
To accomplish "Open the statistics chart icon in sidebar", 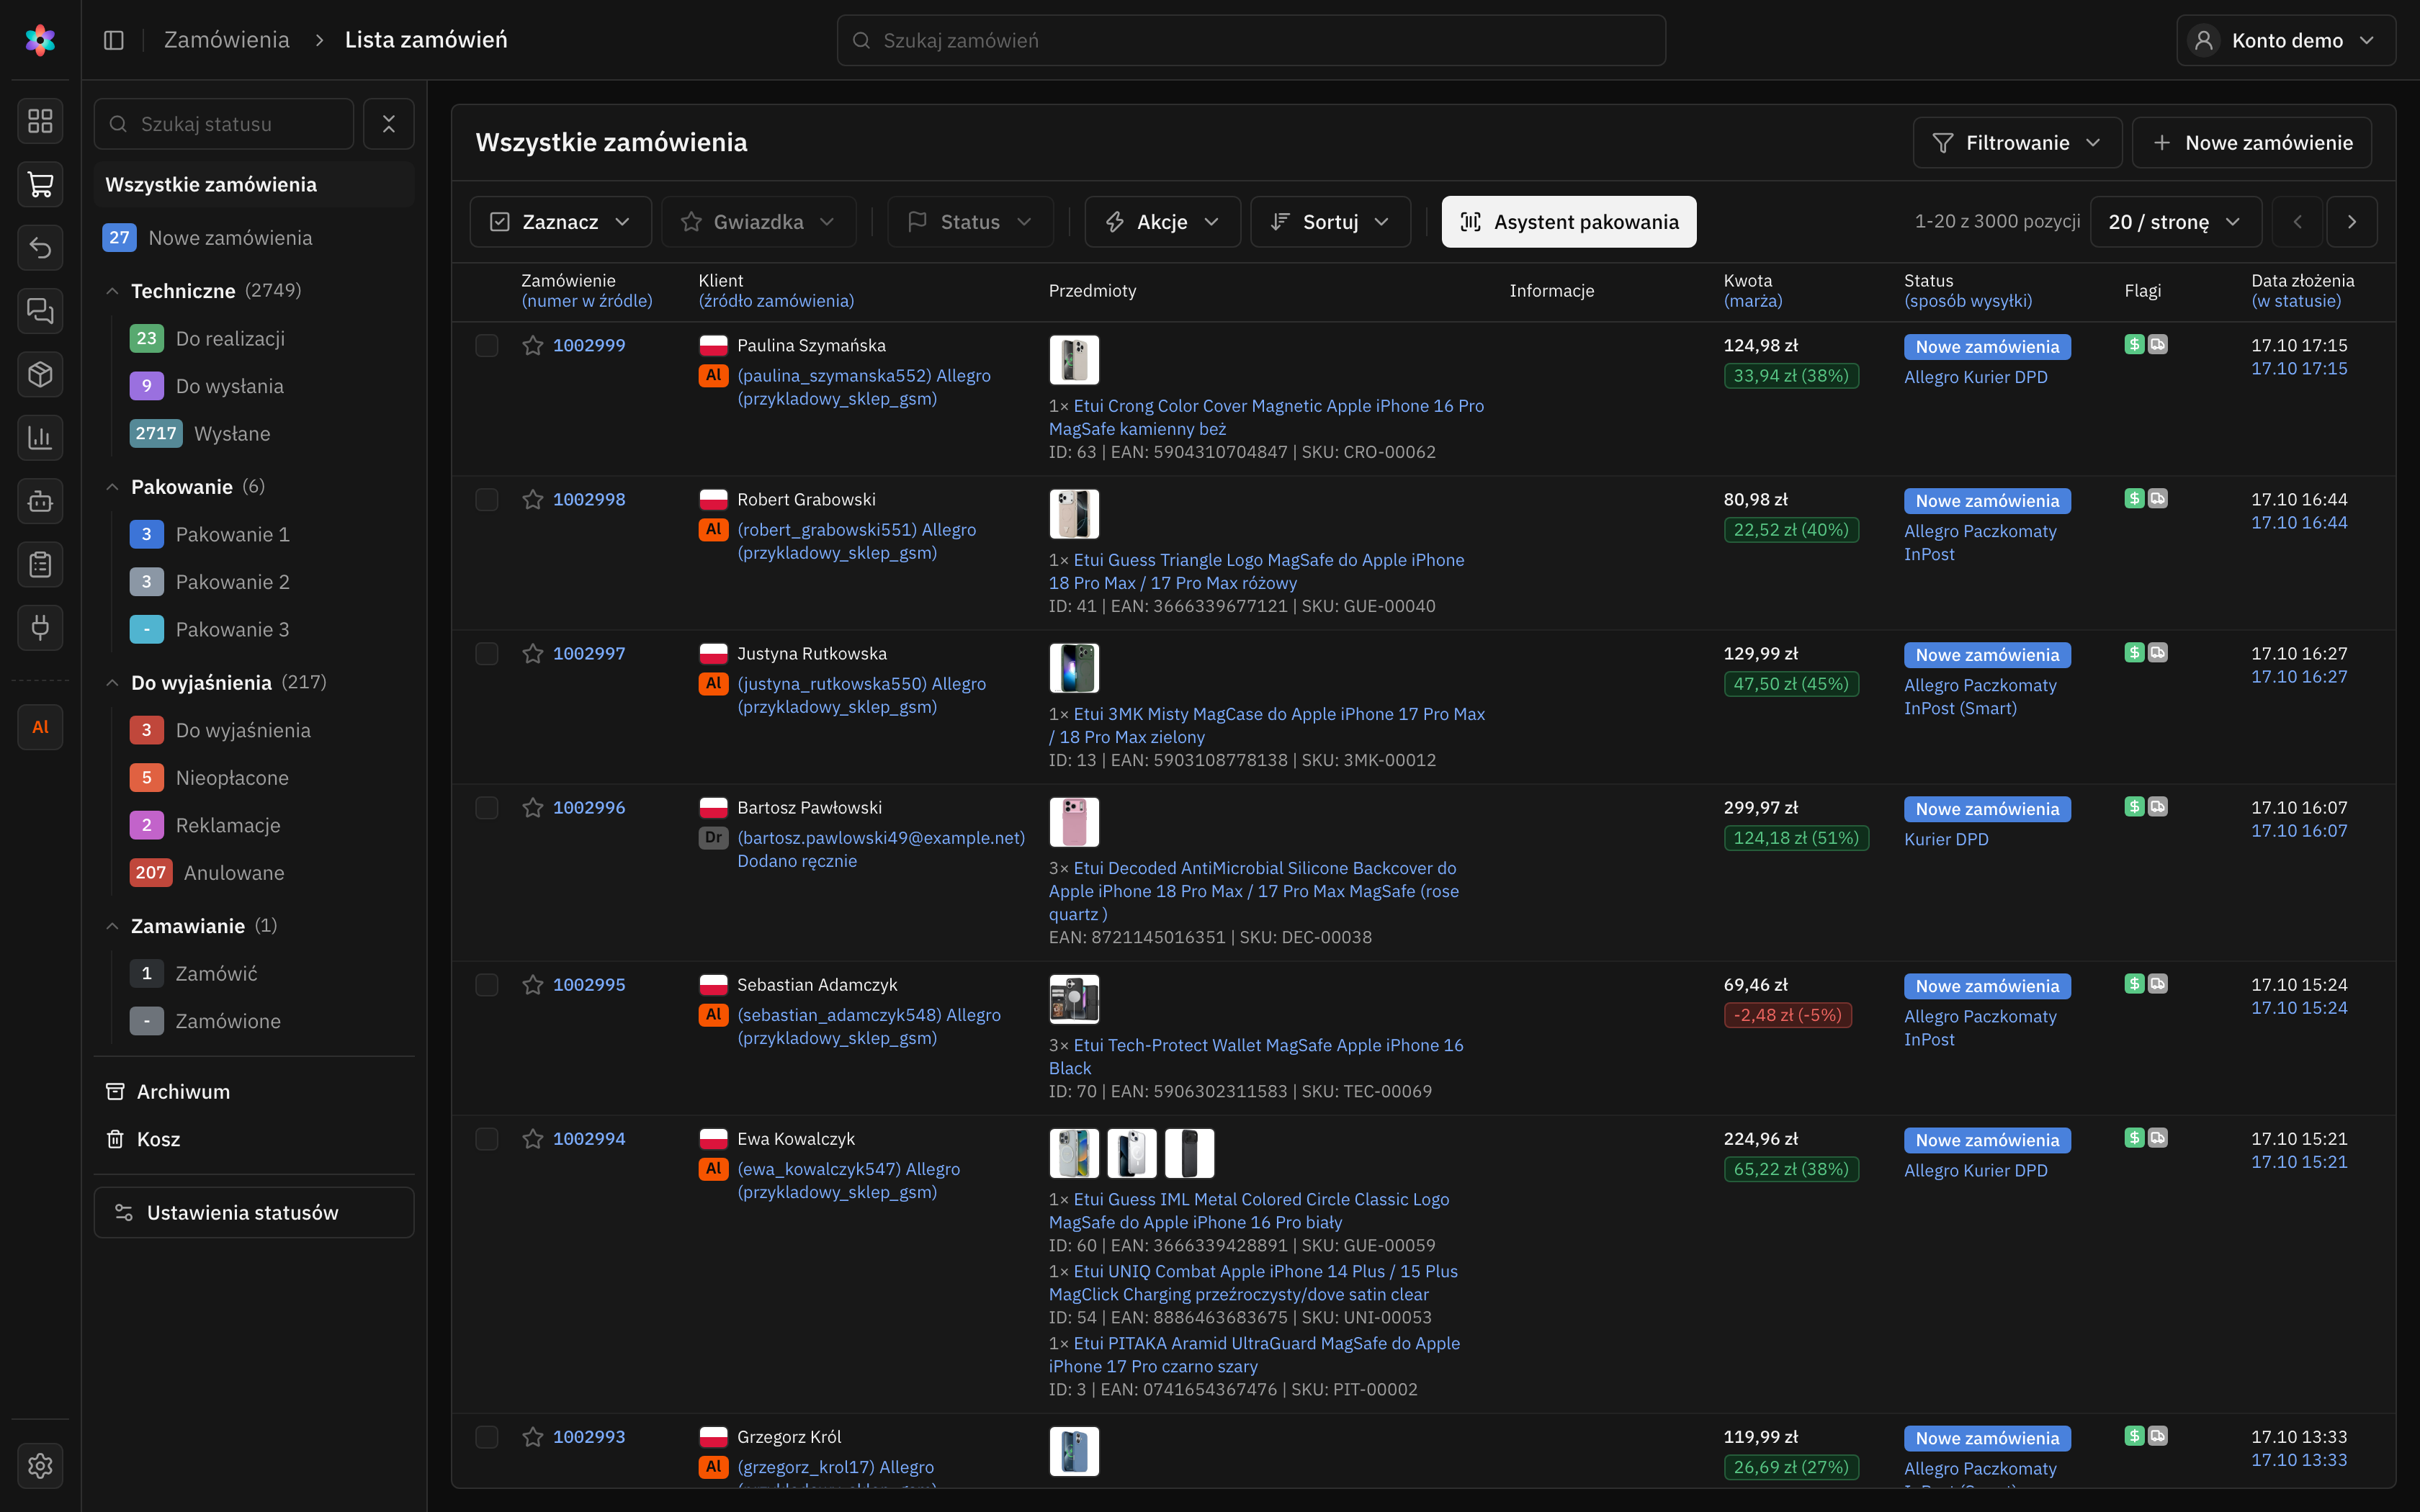I will tap(40, 437).
